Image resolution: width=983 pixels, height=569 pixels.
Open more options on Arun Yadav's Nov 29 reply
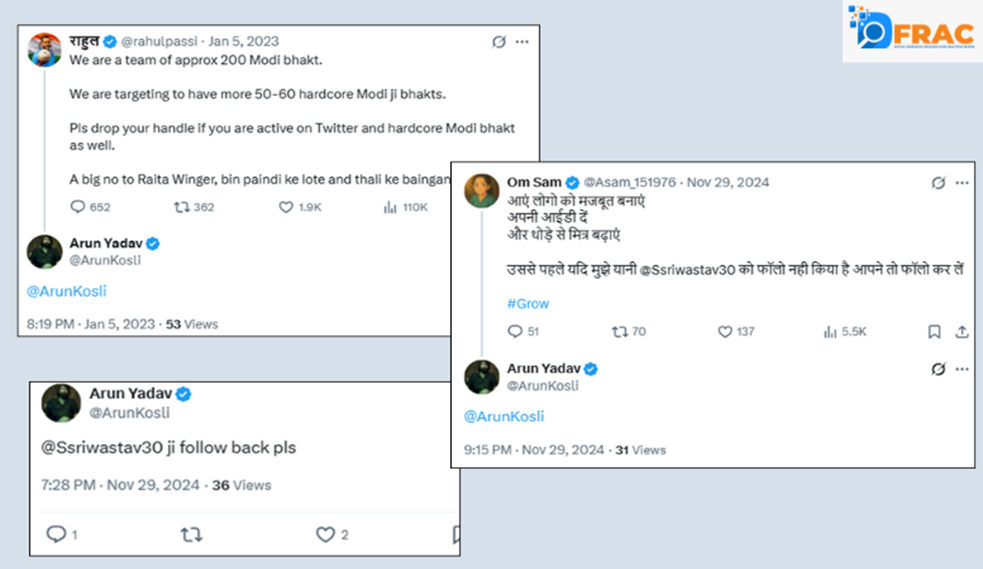point(961,369)
